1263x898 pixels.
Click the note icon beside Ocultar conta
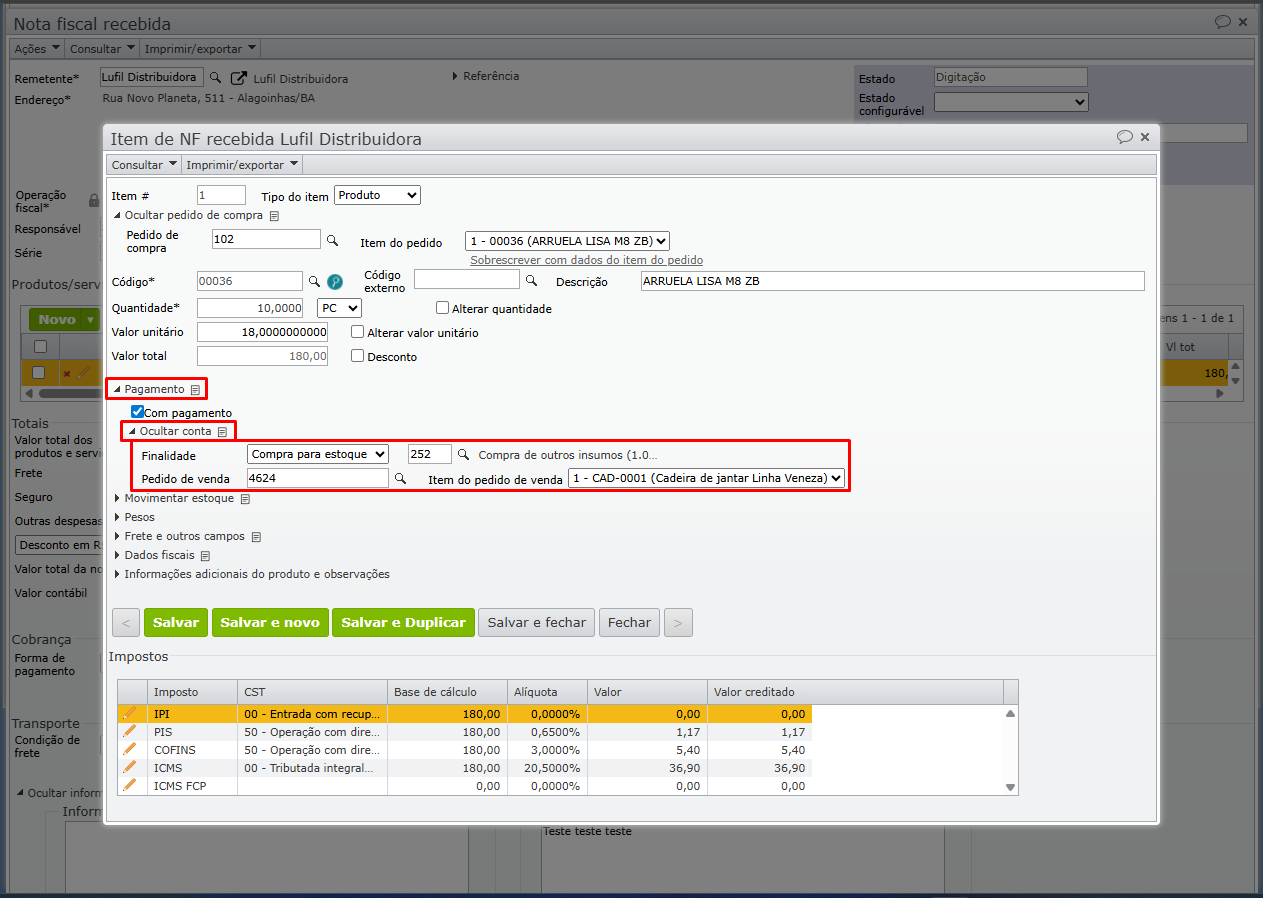point(222,432)
